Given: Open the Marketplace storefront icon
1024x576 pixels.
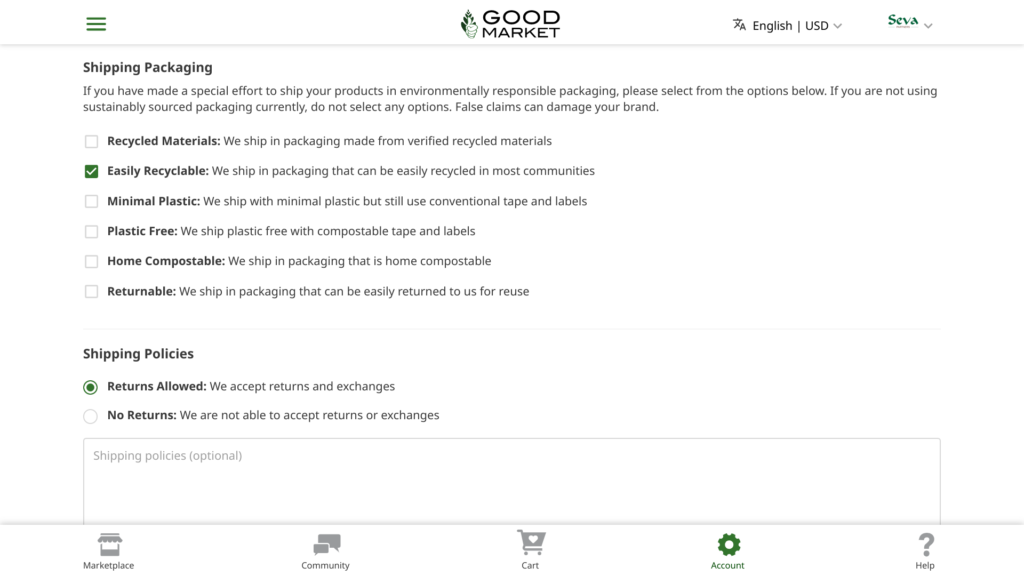Looking at the screenshot, I should coord(109,545).
